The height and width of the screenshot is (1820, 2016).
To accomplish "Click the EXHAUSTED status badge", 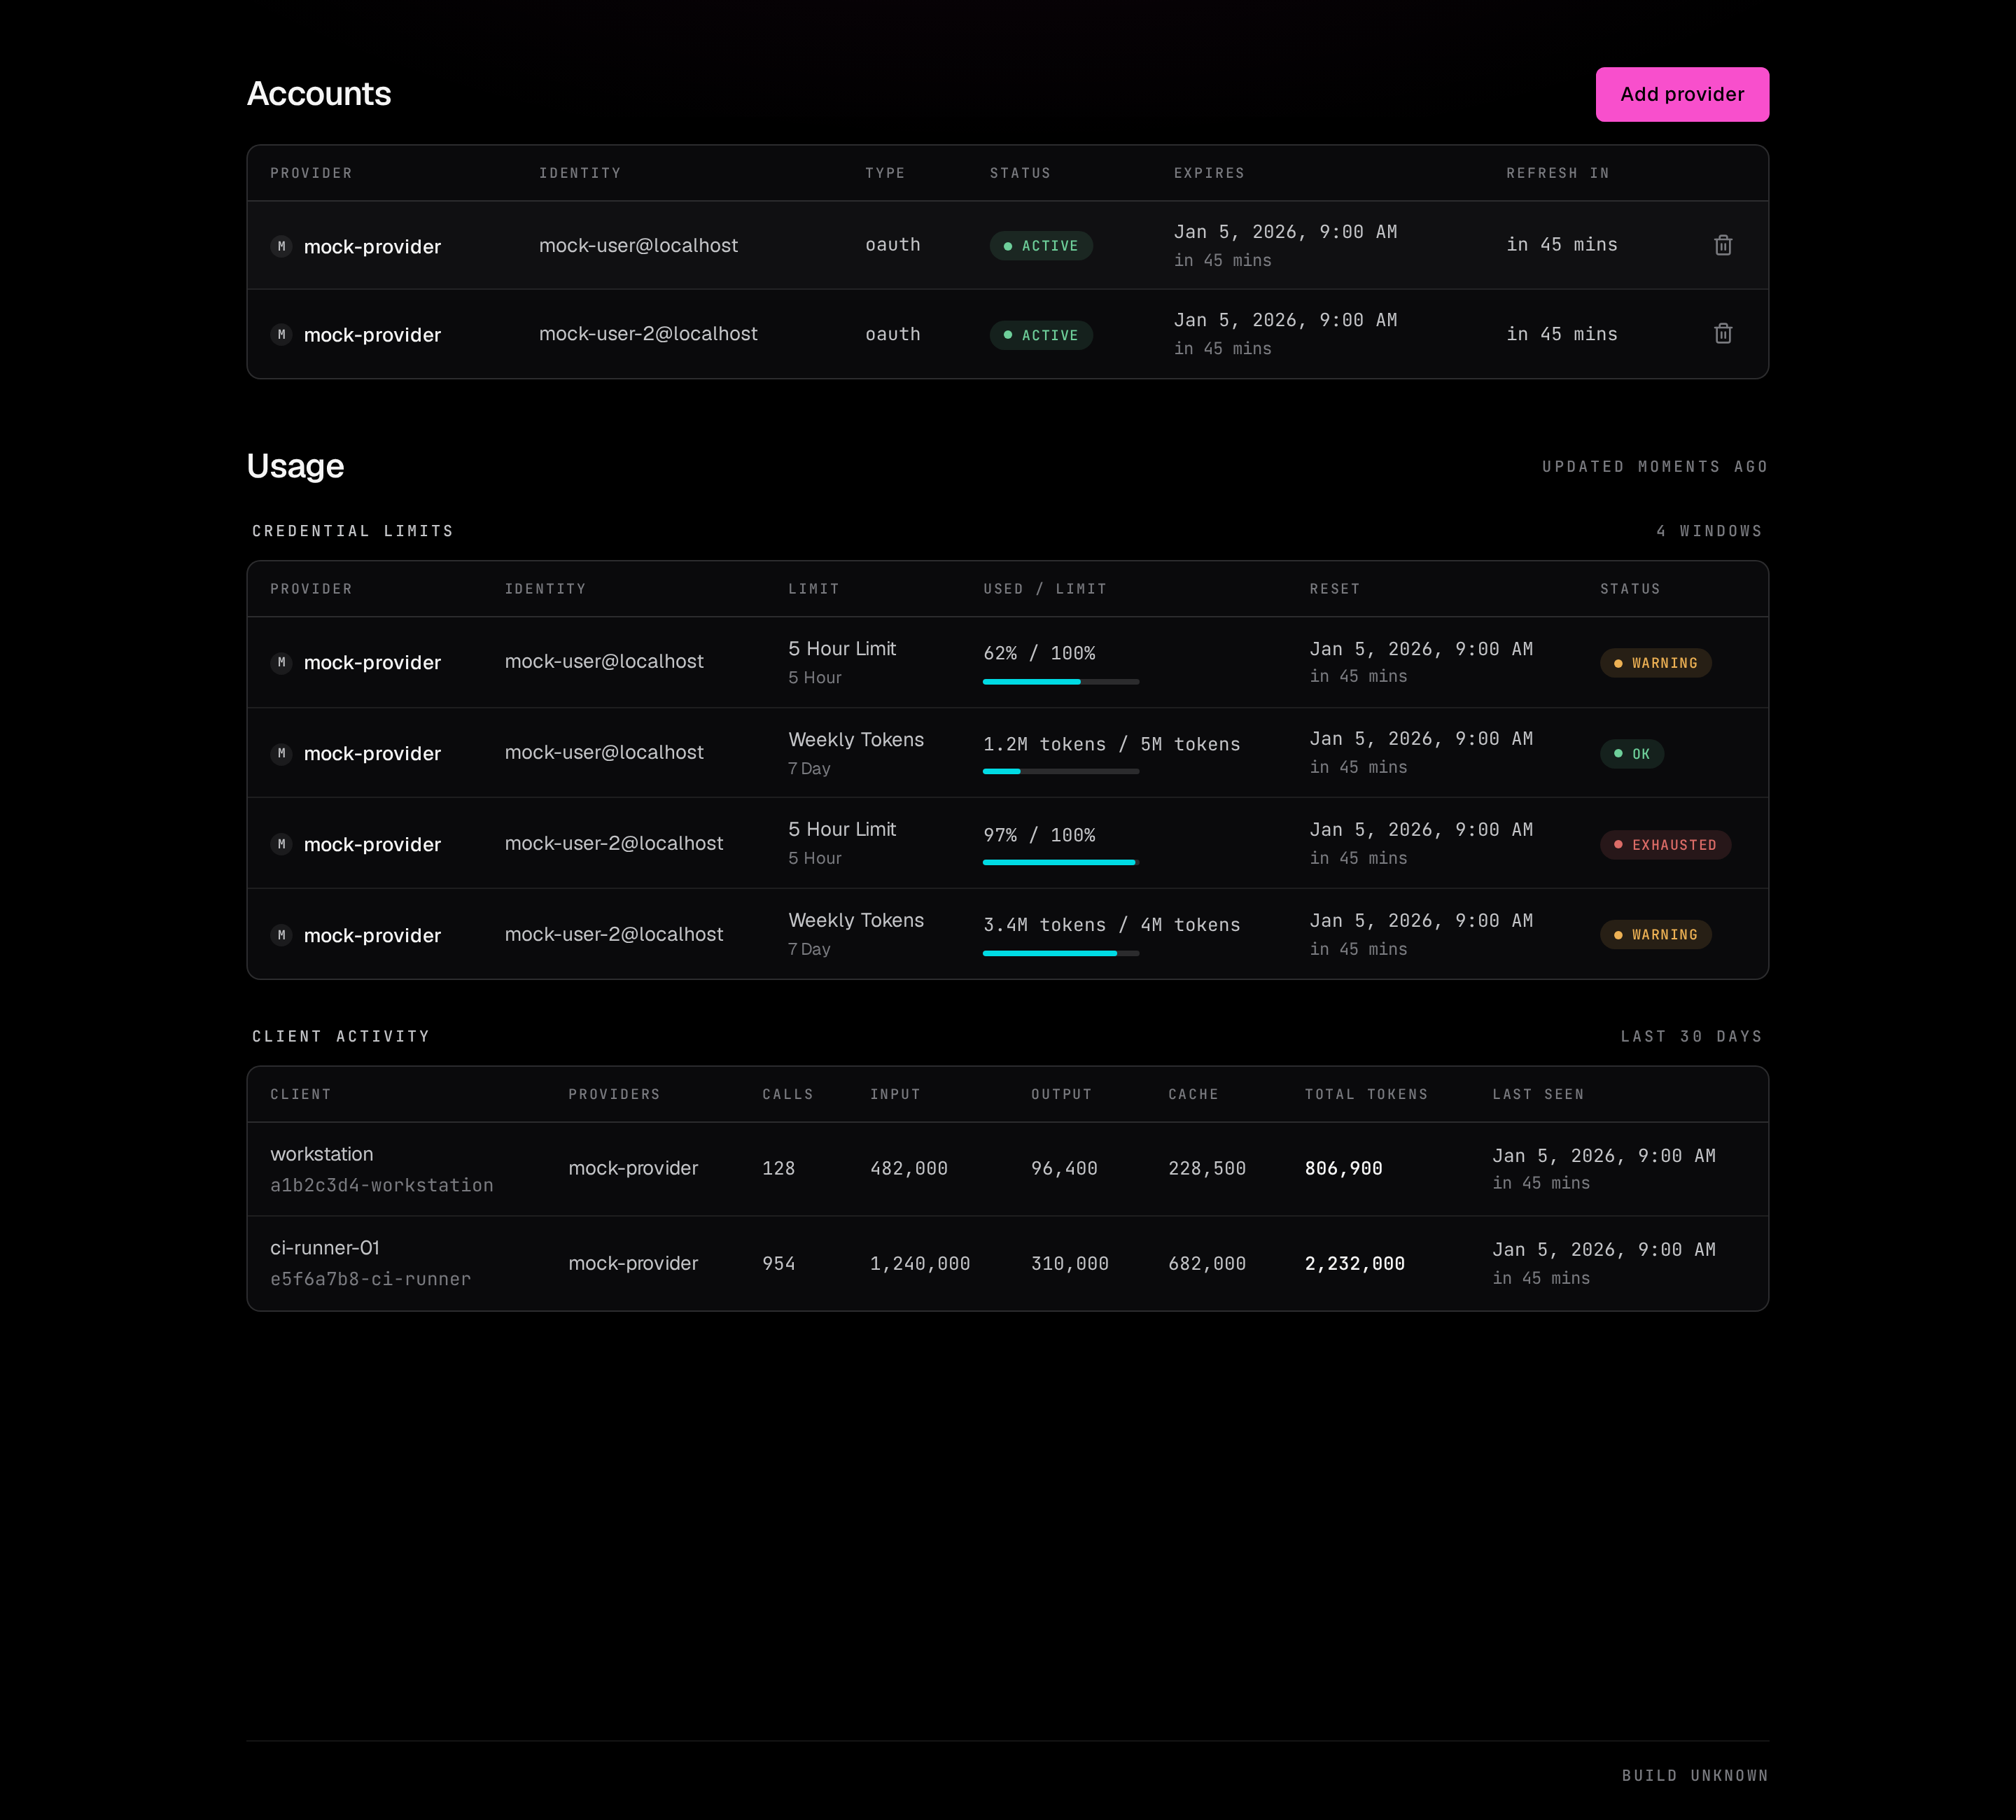I will coord(1665,845).
